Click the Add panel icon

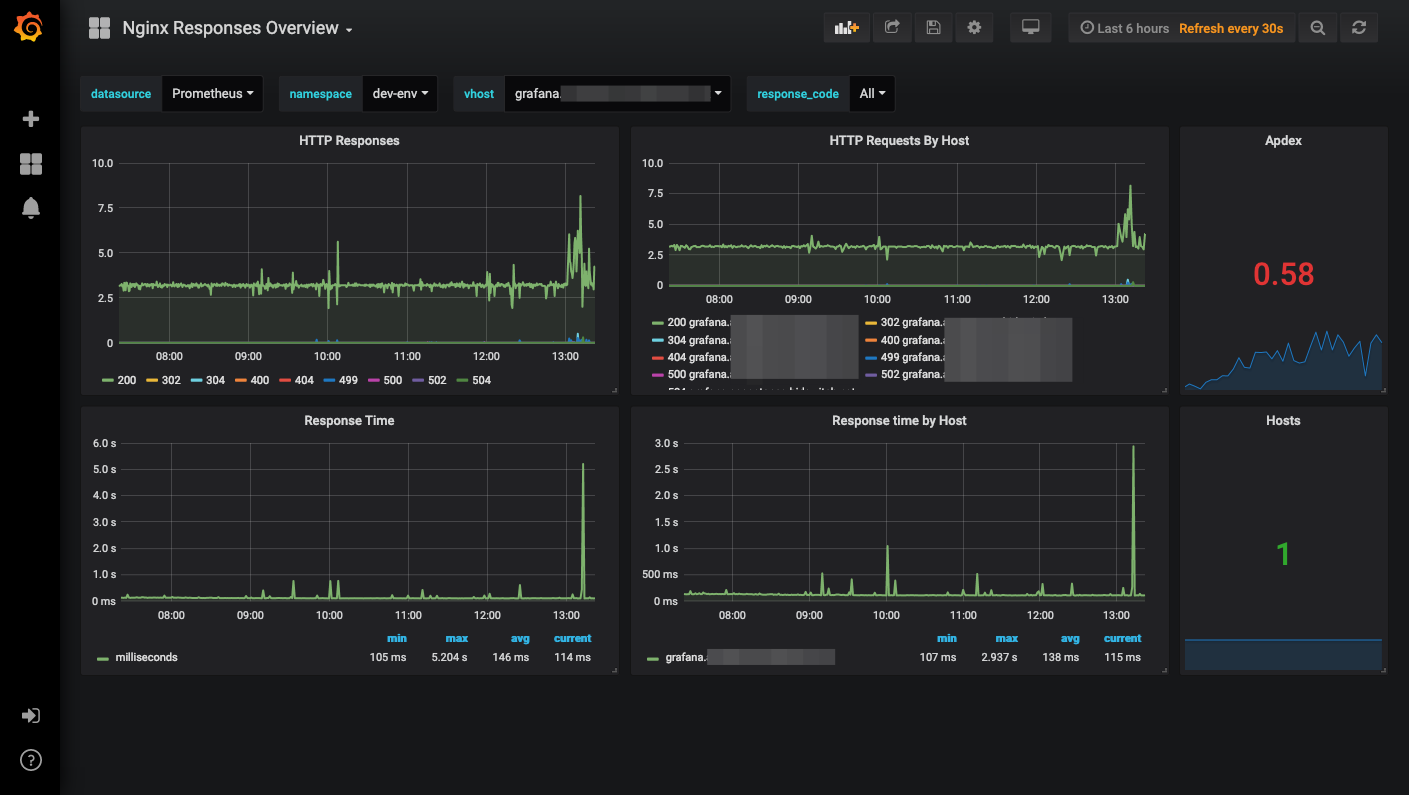tap(846, 28)
